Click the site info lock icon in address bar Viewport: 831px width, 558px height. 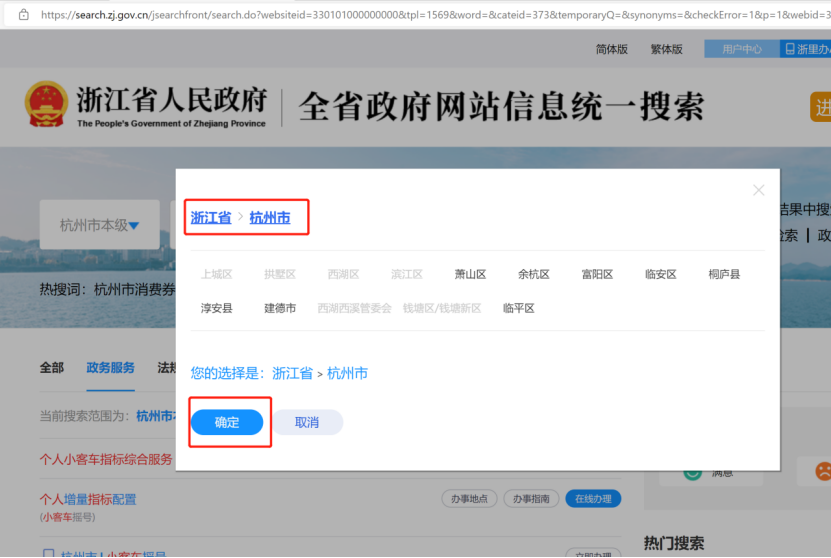point(23,15)
